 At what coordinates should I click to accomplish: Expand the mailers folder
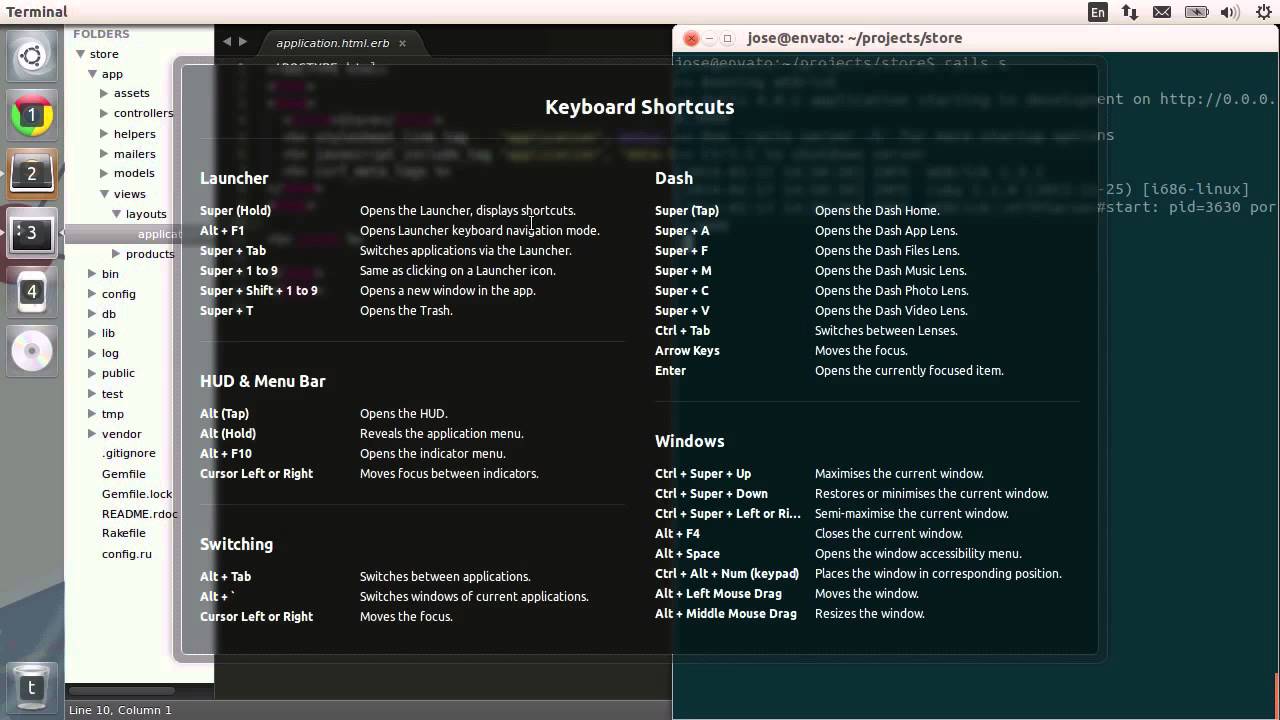pos(104,154)
